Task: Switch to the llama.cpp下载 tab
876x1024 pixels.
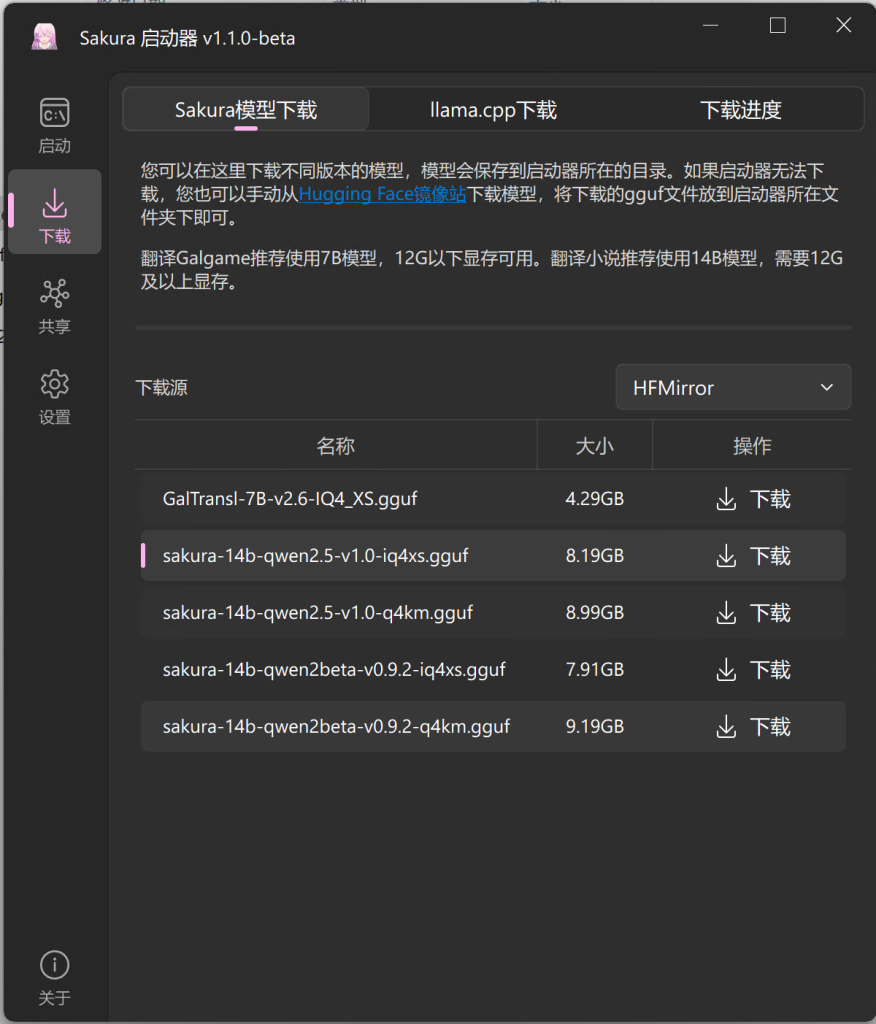Action: pyautogui.click(x=493, y=110)
